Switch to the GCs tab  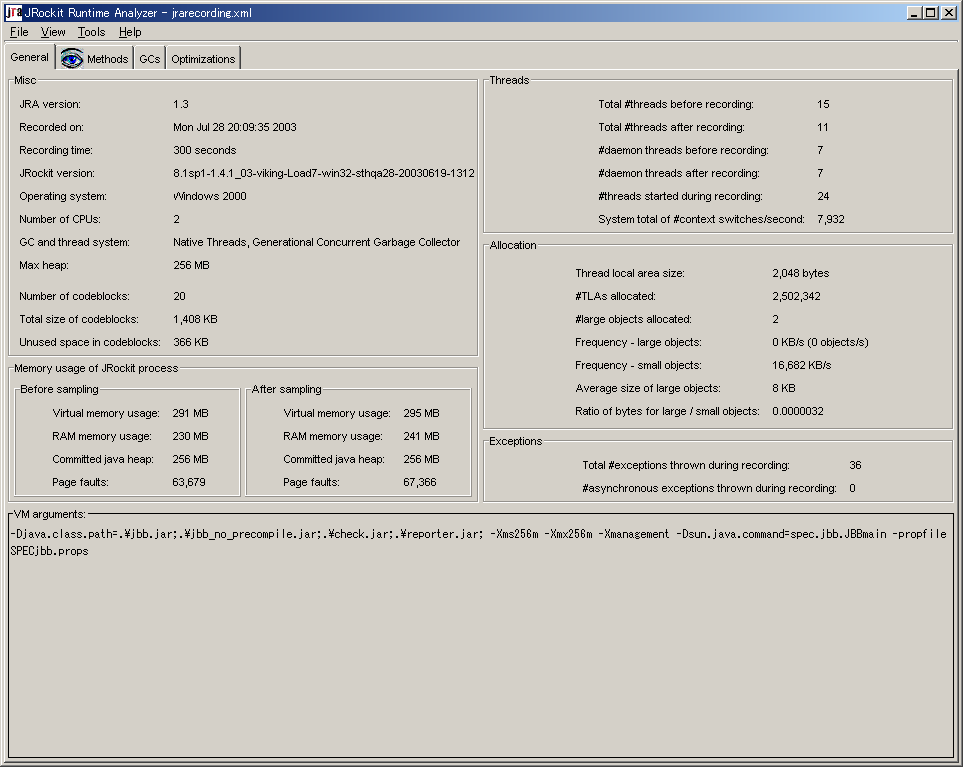click(149, 57)
